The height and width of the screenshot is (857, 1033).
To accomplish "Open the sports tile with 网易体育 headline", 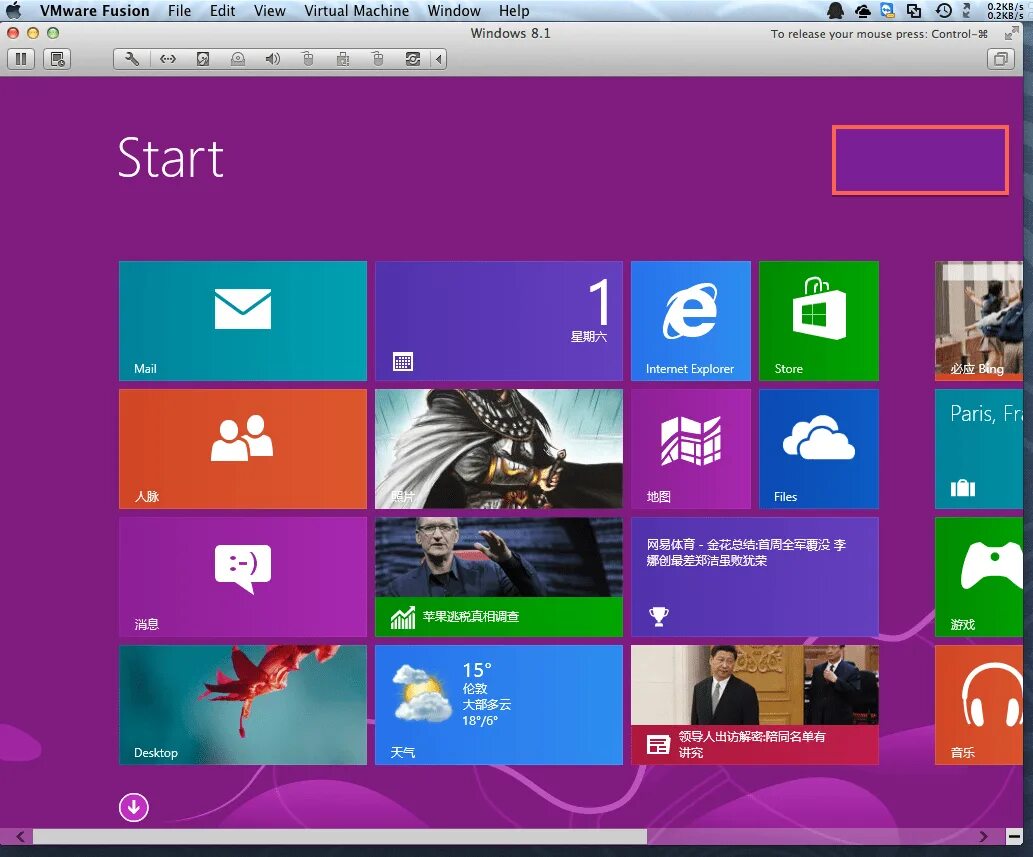I will [x=755, y=577].
